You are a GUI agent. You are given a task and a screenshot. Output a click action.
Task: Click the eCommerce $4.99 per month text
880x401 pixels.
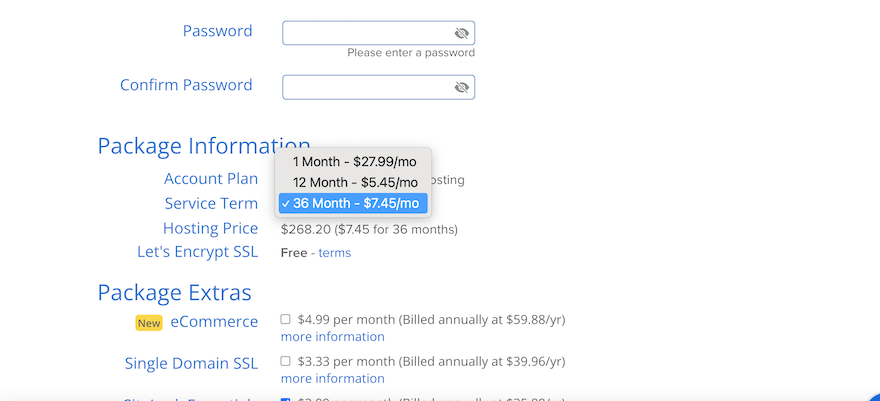pos(431,320)
